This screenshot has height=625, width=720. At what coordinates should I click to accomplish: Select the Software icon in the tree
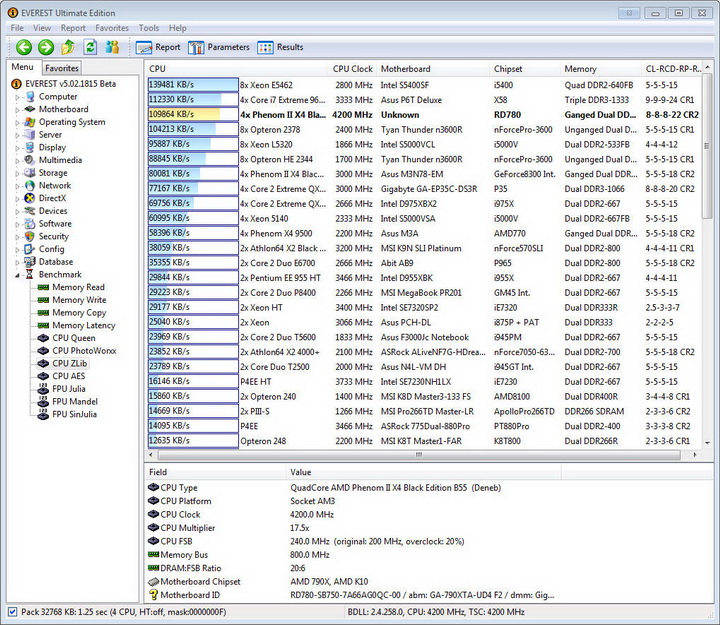pos(30,224)
